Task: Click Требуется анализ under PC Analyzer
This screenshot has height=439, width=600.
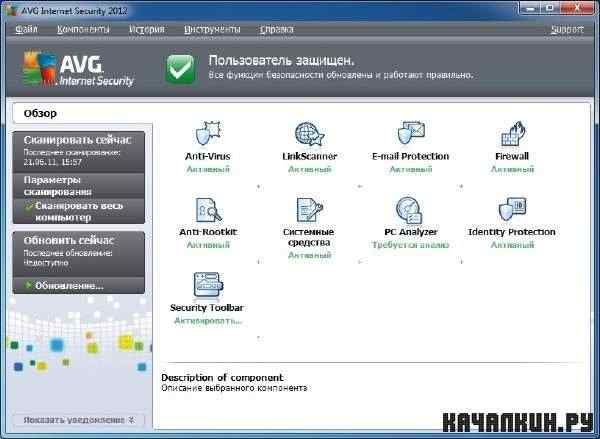Action: pyautogui.click(x=411, y=245)
